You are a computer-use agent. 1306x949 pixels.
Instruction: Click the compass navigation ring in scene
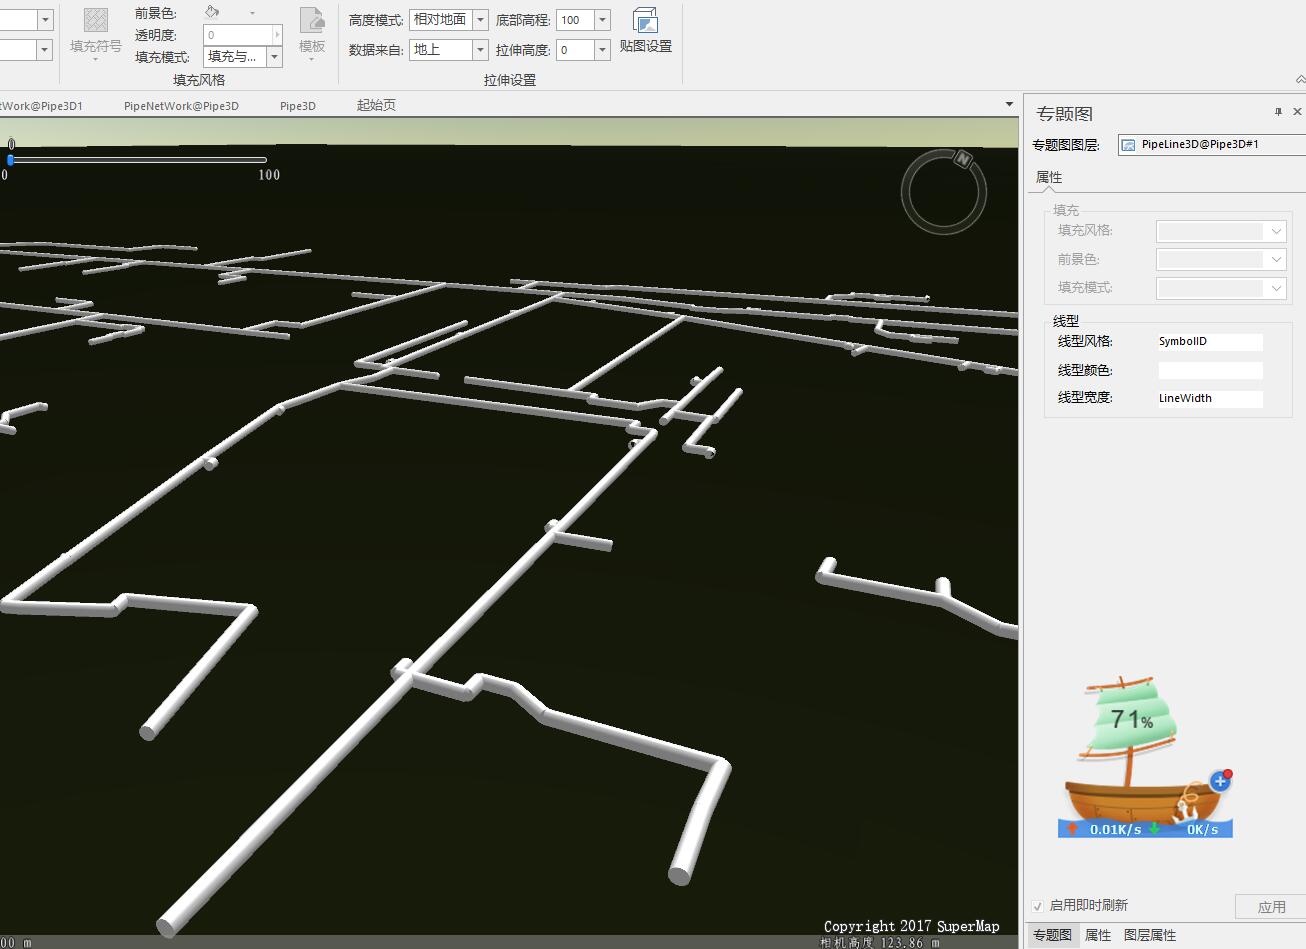click(x=944, y=192)
